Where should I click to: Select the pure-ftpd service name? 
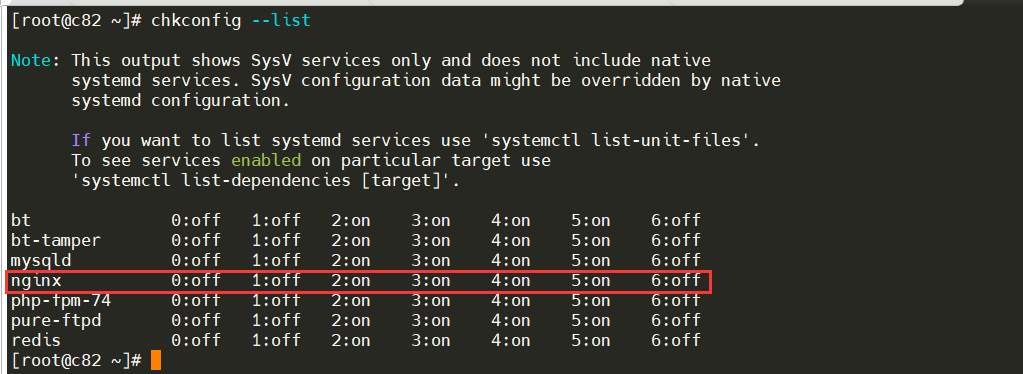coord(55,320)
